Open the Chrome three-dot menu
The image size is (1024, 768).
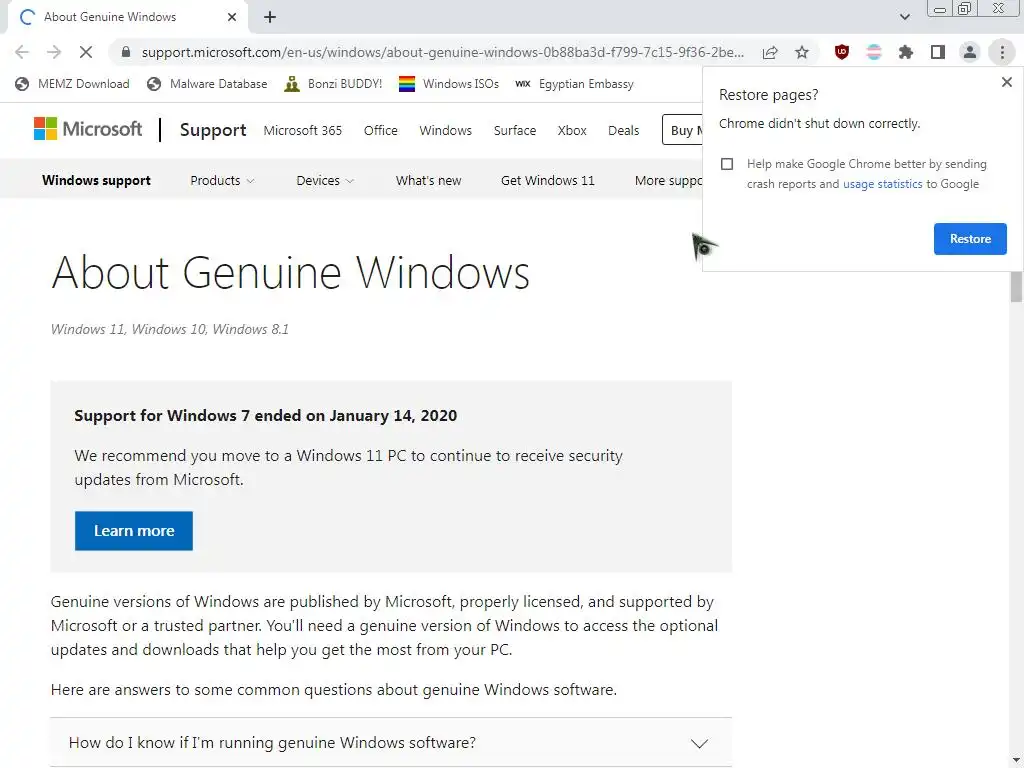click(1002, 52)
